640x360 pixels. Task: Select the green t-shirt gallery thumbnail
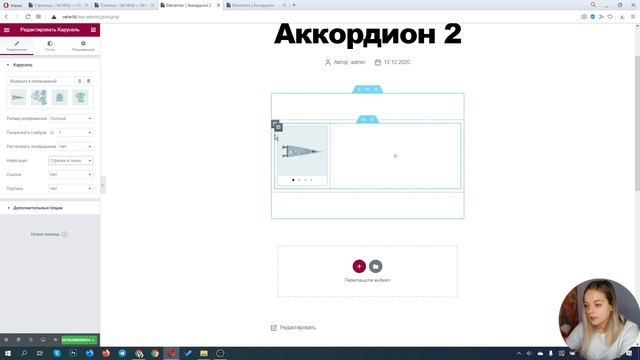80,97
